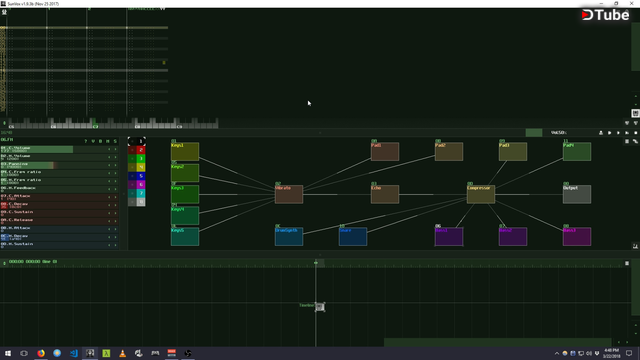Image resolution: width=640 pixels, height=360 pixels.
Task: Select the Pad1 module
Action: point(385,151)
